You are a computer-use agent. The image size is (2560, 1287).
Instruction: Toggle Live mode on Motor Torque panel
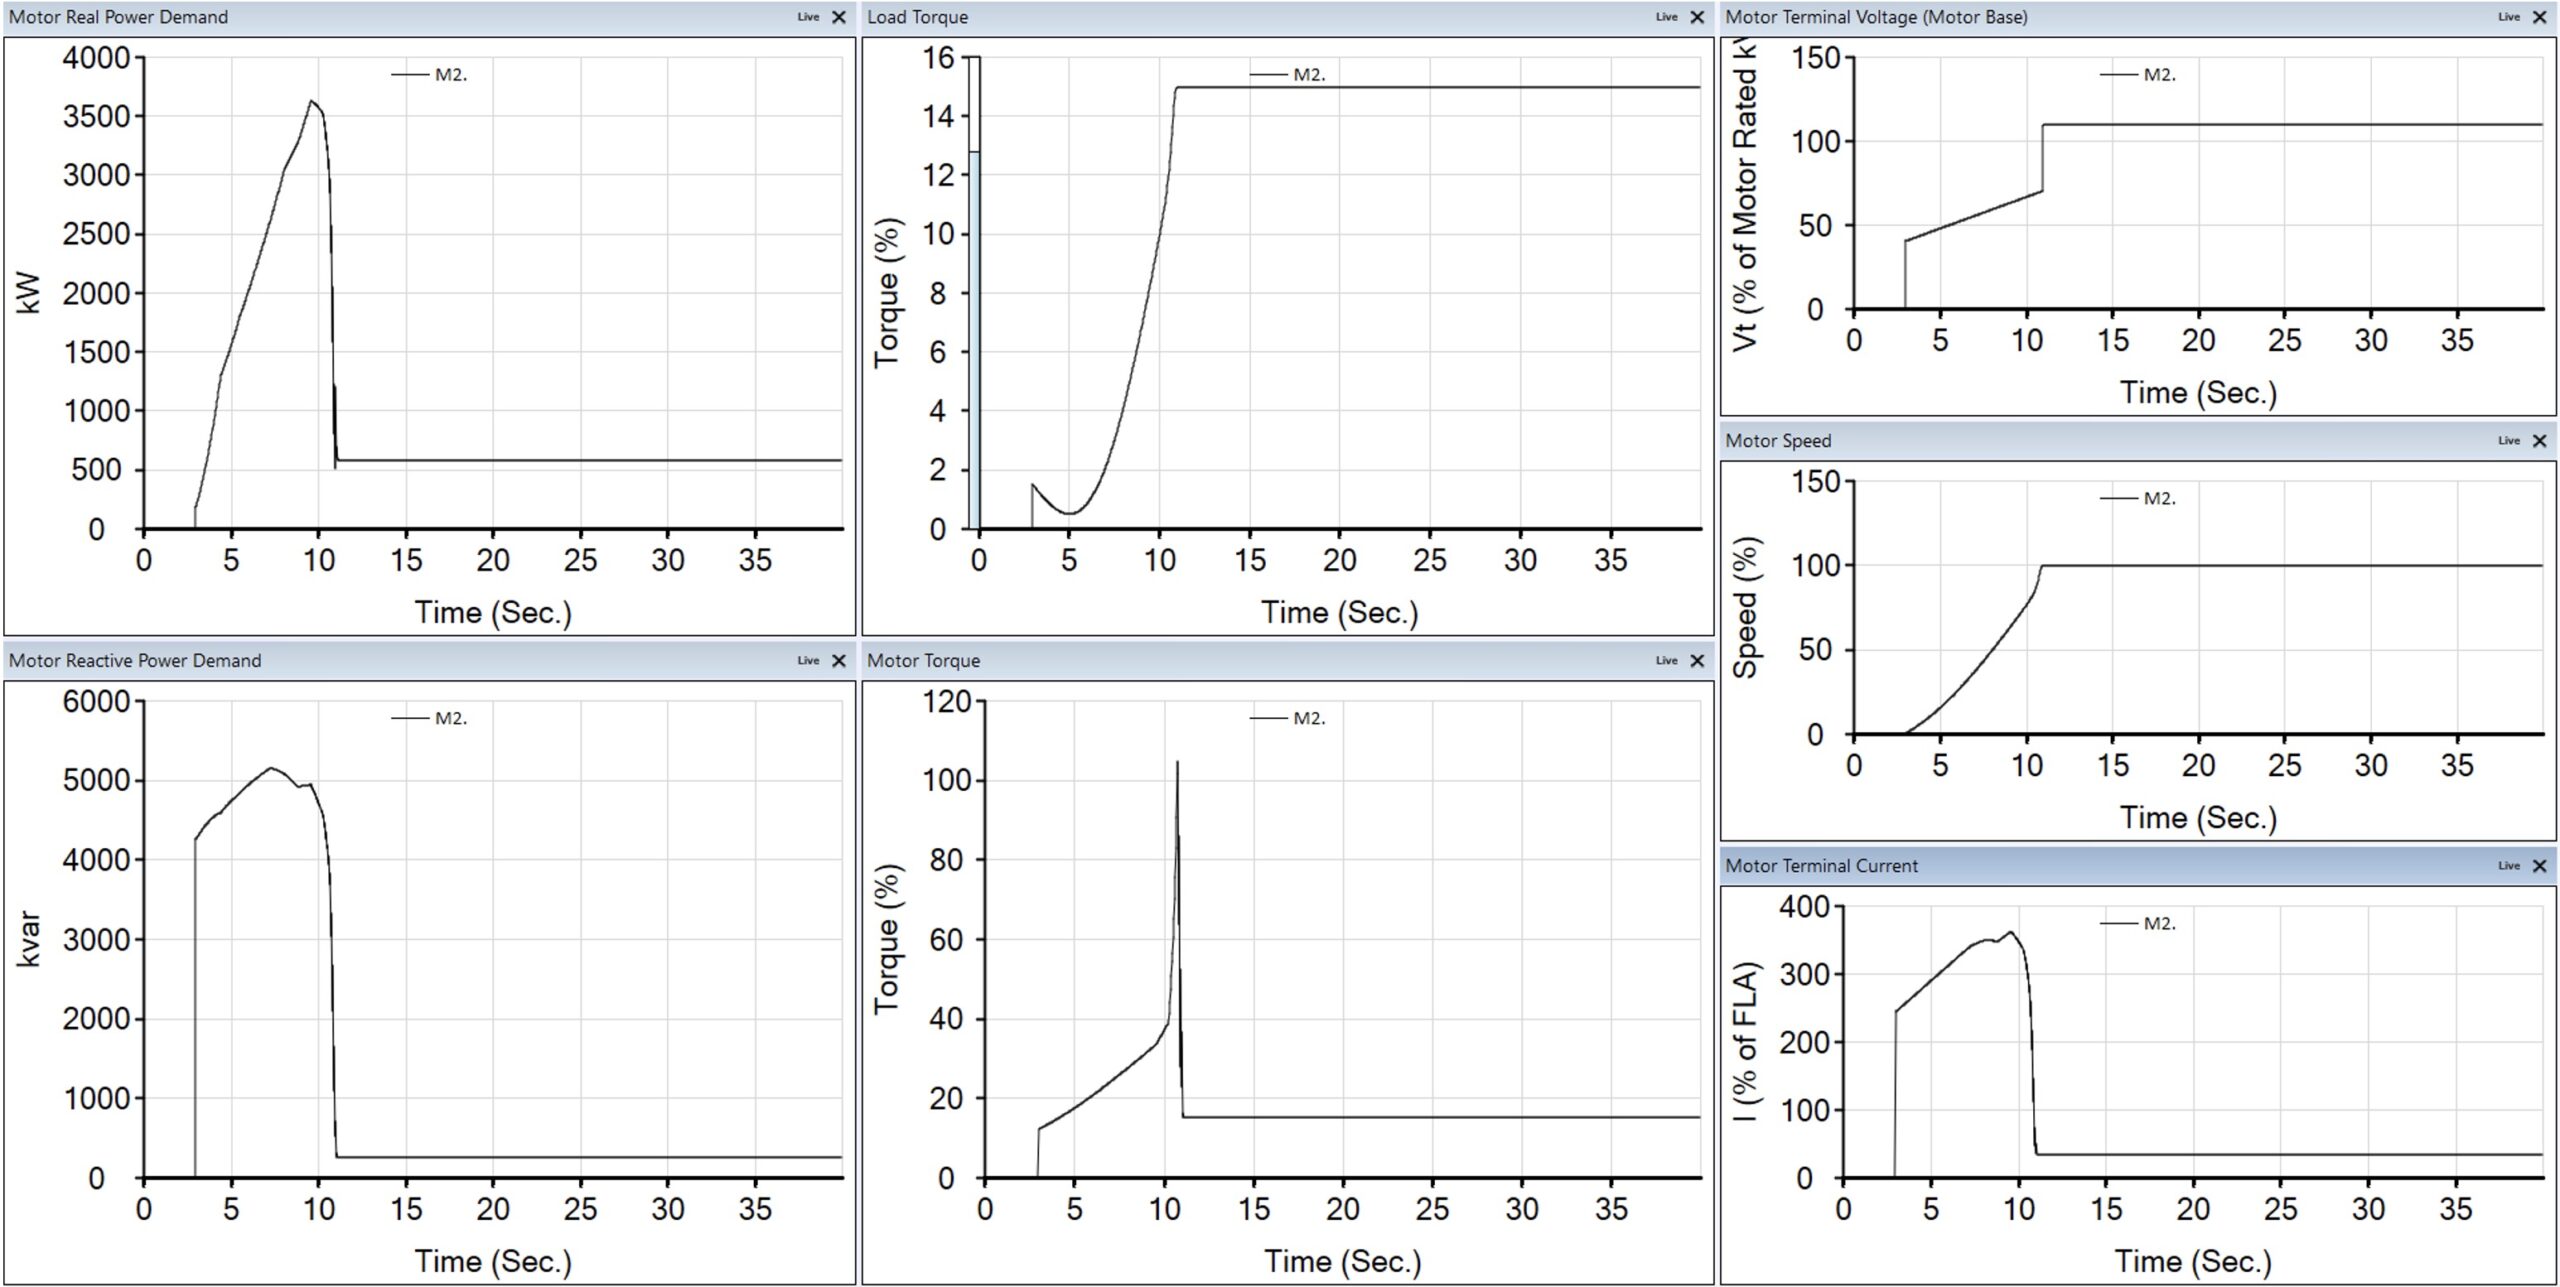click(1666, 661)
